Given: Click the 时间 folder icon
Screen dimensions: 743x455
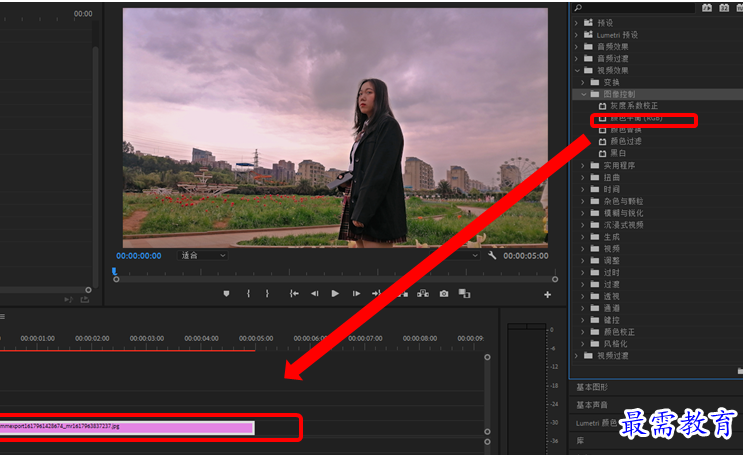Looking at the screenshot, I should coord(595,189).
